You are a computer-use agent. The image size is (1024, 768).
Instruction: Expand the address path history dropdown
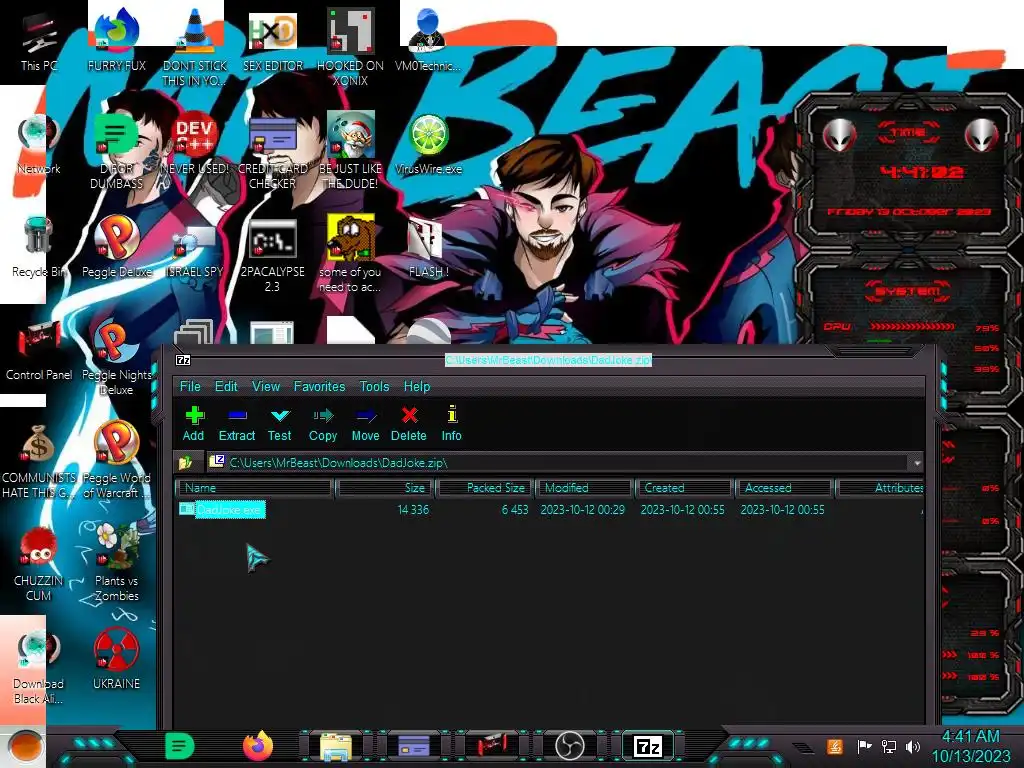point(917,463)
